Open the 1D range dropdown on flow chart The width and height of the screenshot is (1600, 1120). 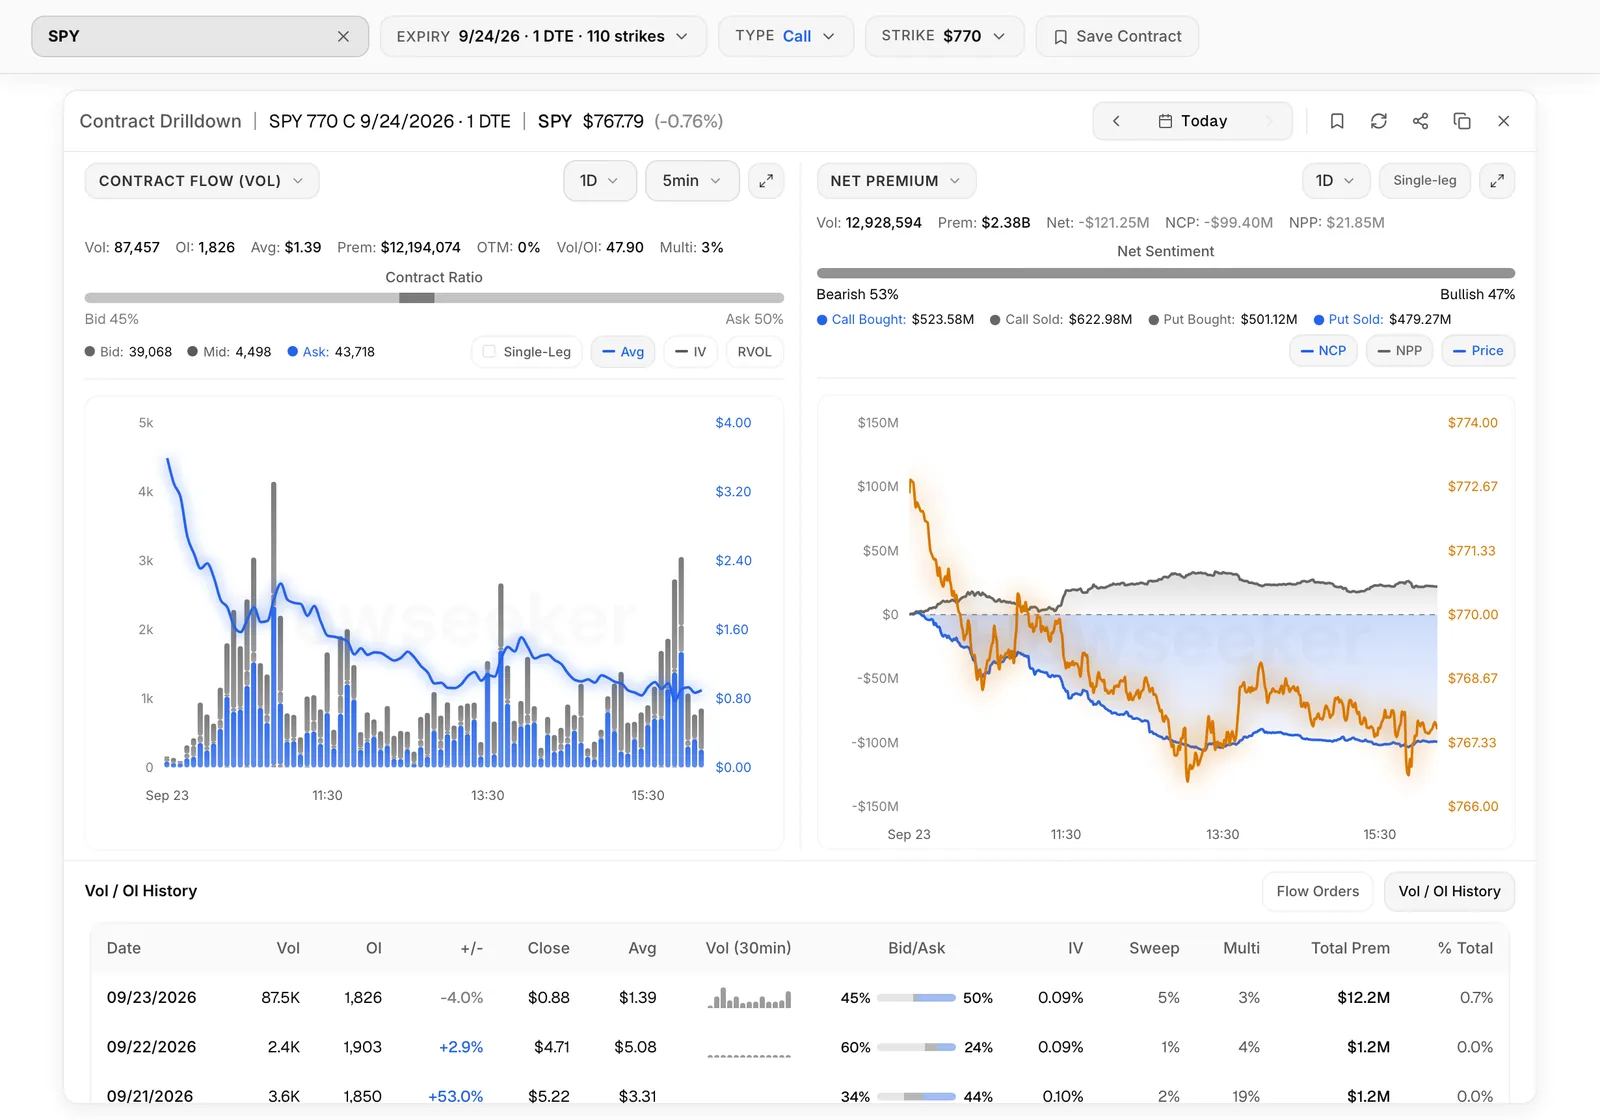(x=600, y=181)
